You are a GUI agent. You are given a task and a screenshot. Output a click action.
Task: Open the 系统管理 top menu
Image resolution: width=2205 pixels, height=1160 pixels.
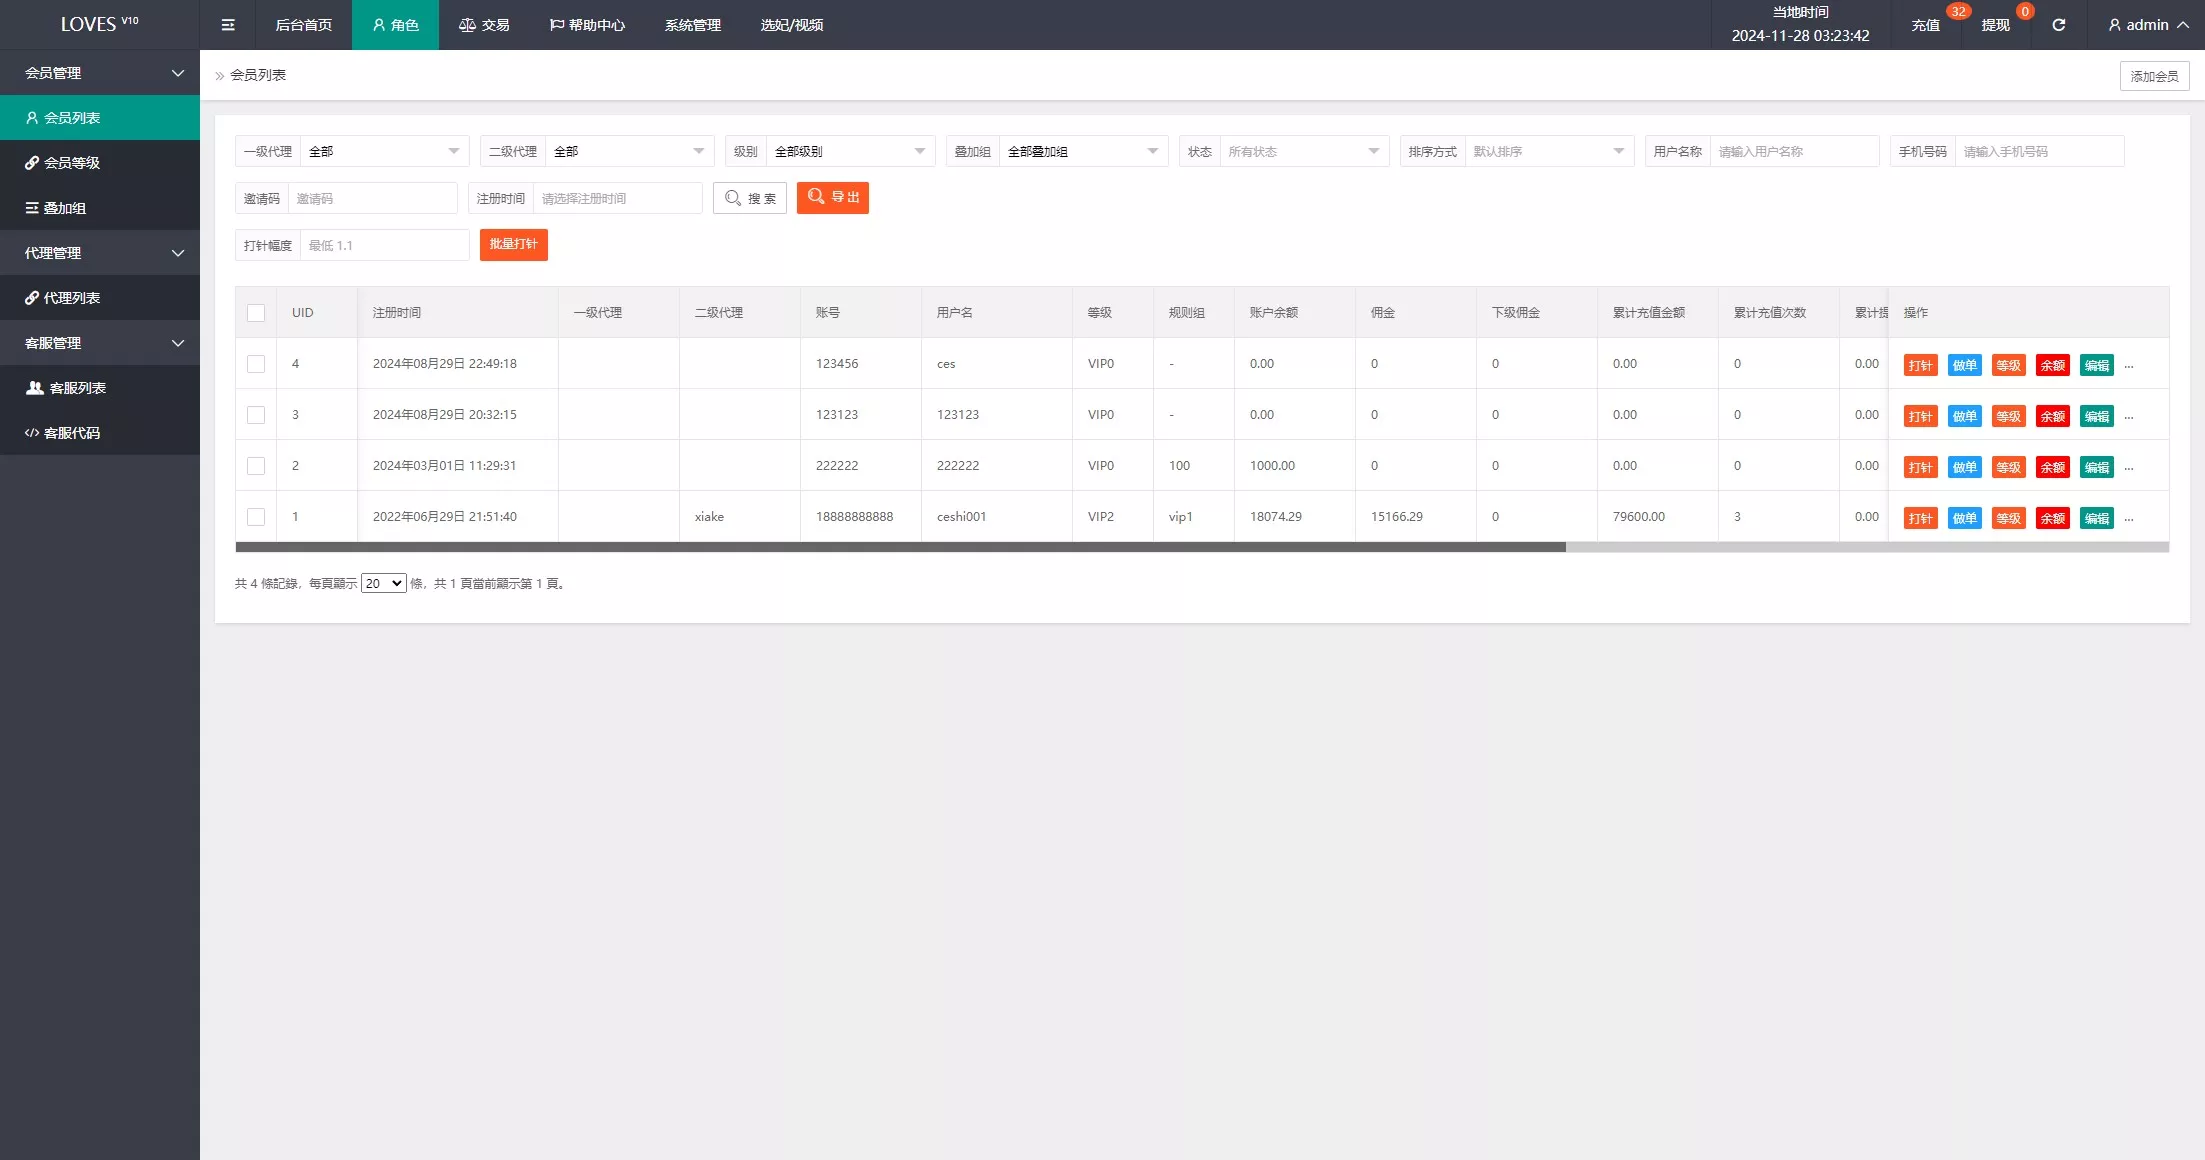[692, 25]
